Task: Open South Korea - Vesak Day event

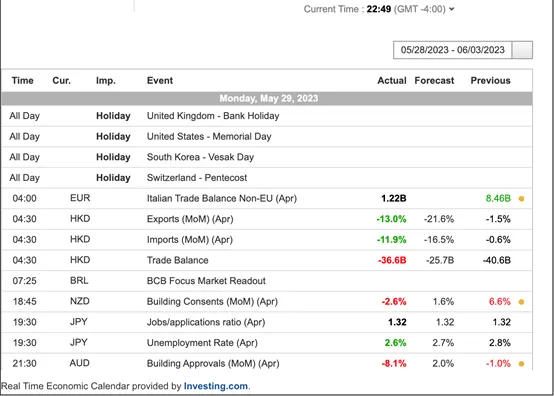Action: (200, 157)
